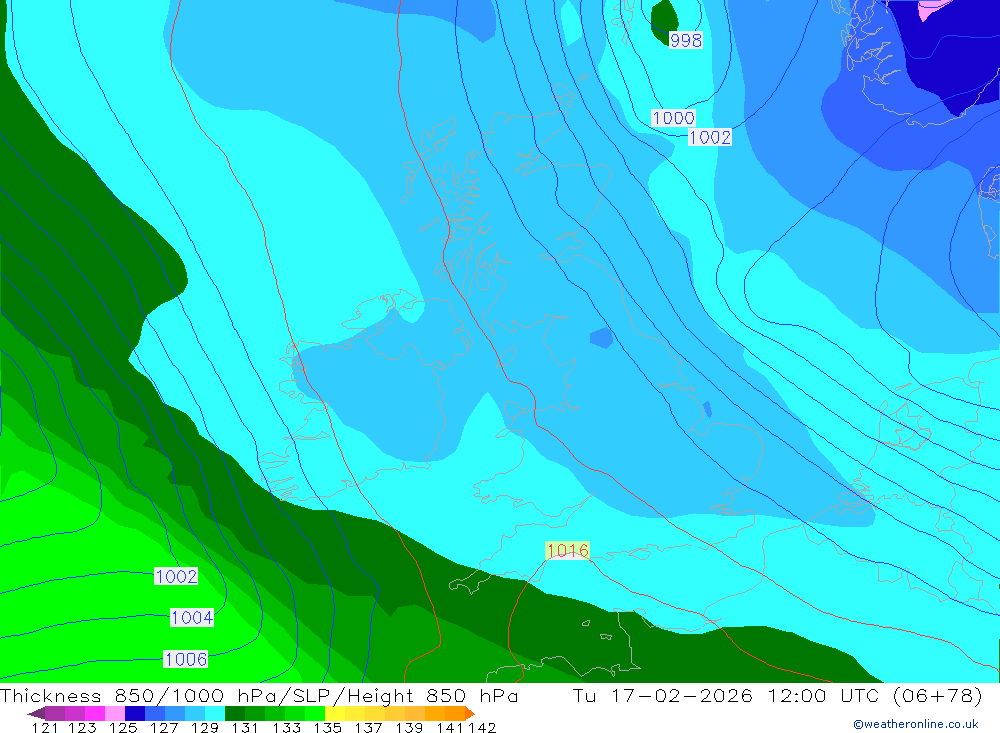Click the 142 legend value
The image size is (1000, 733).
482,727
